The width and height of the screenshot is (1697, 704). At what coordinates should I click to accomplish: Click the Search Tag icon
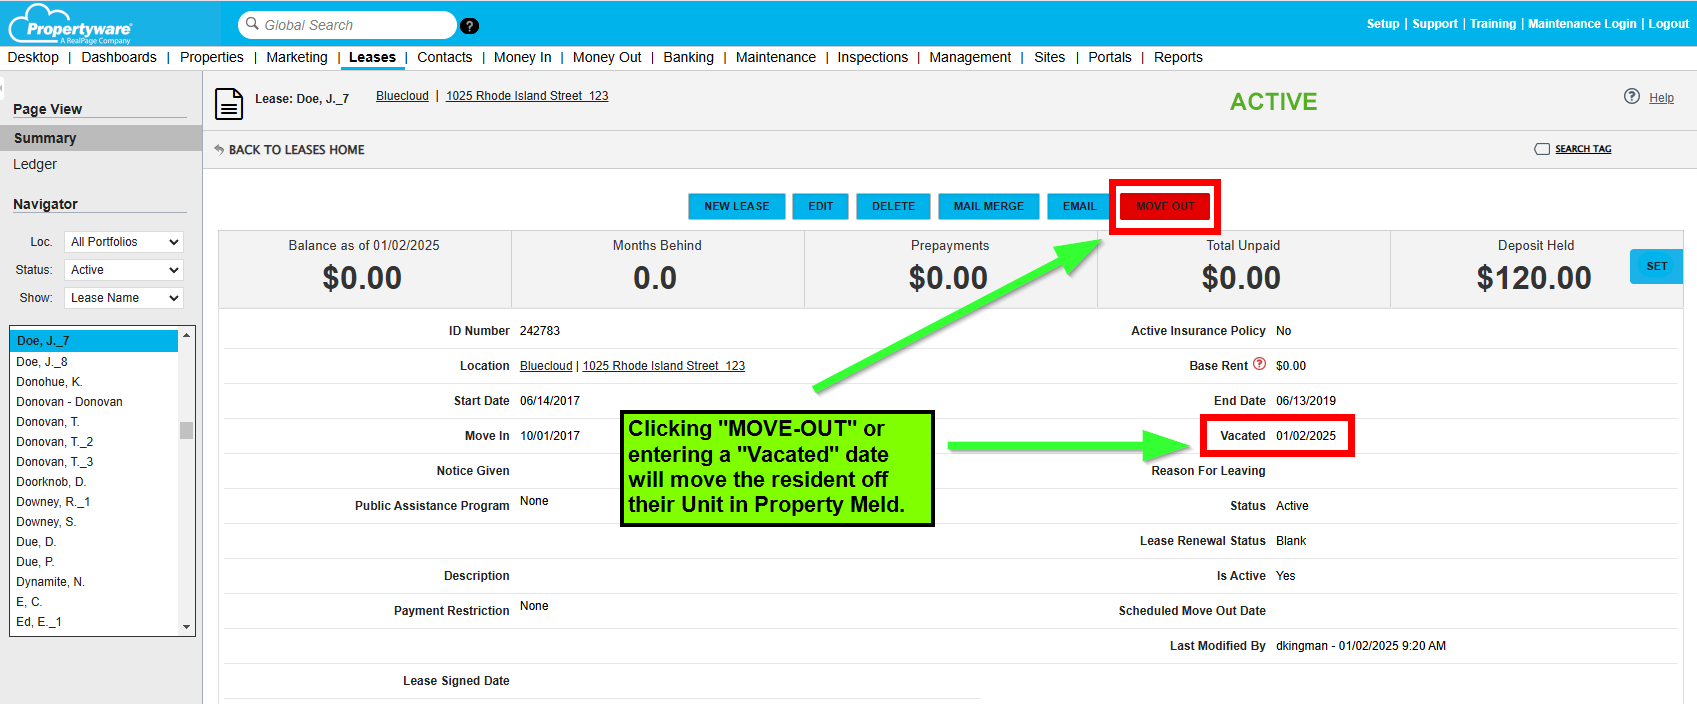(x=1542, y=149)
